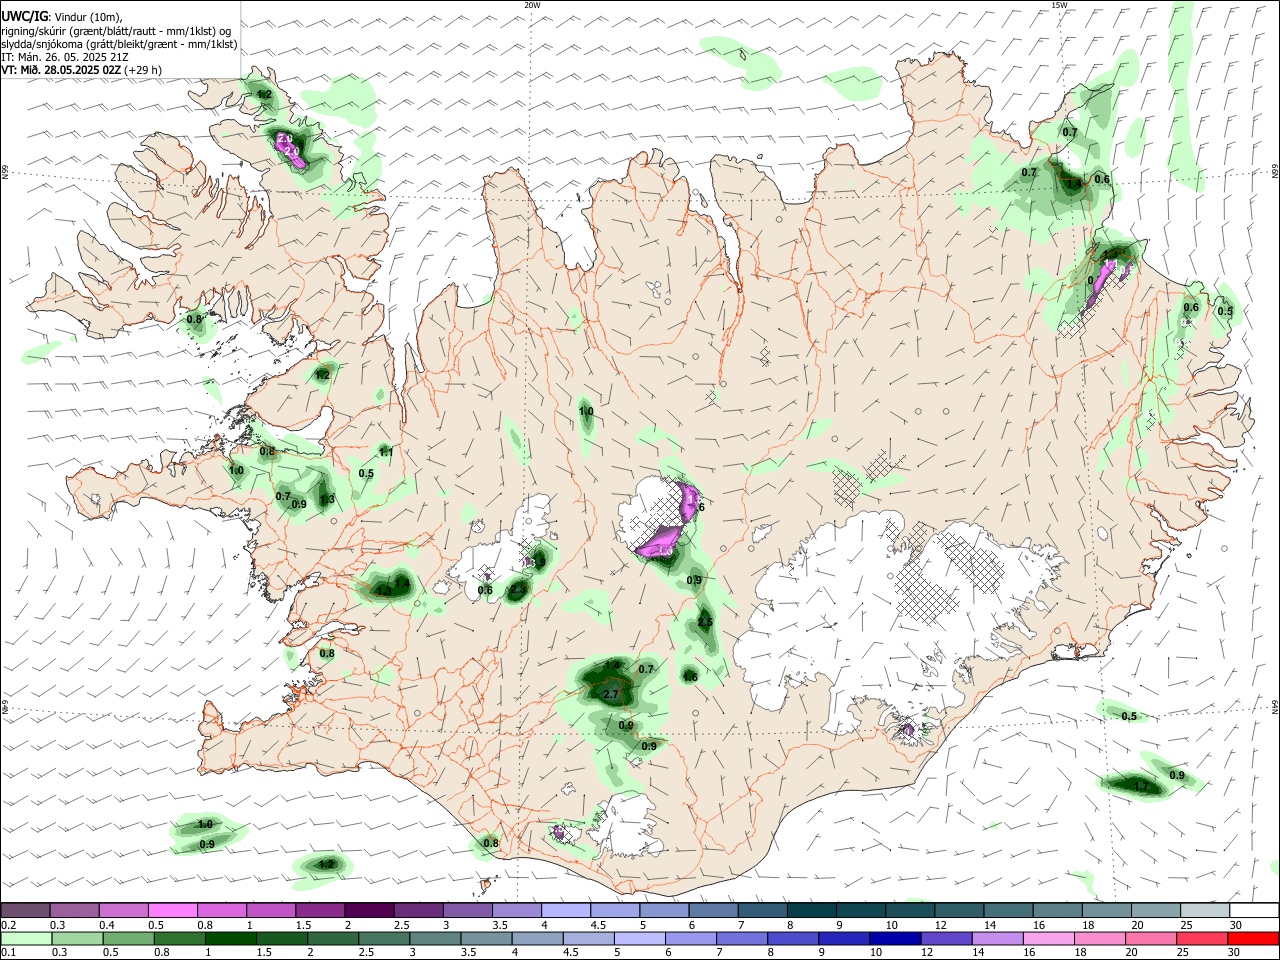Select the light lavender 4–4.5 snow-scale swatch

tap(566, 910)
